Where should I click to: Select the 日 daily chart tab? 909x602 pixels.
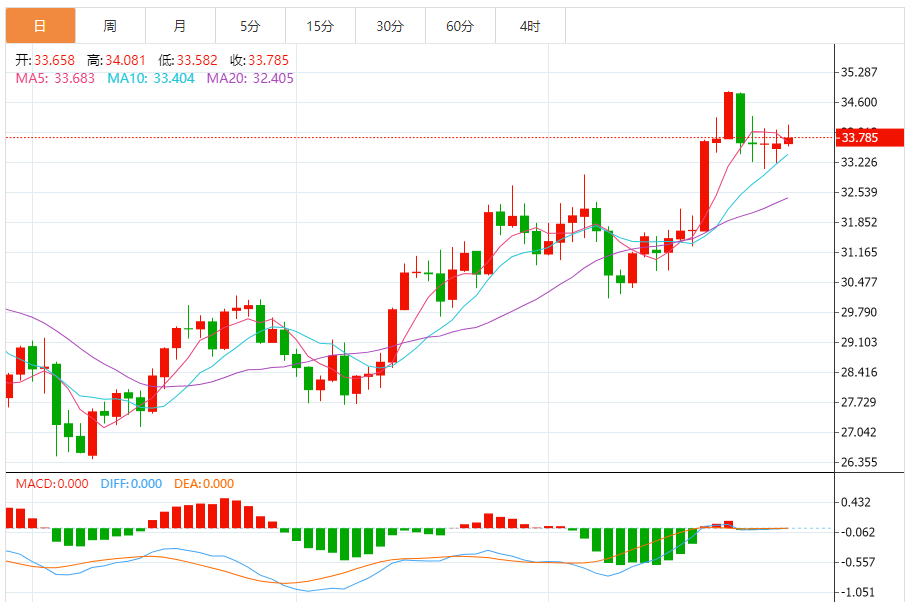(41, 26)
